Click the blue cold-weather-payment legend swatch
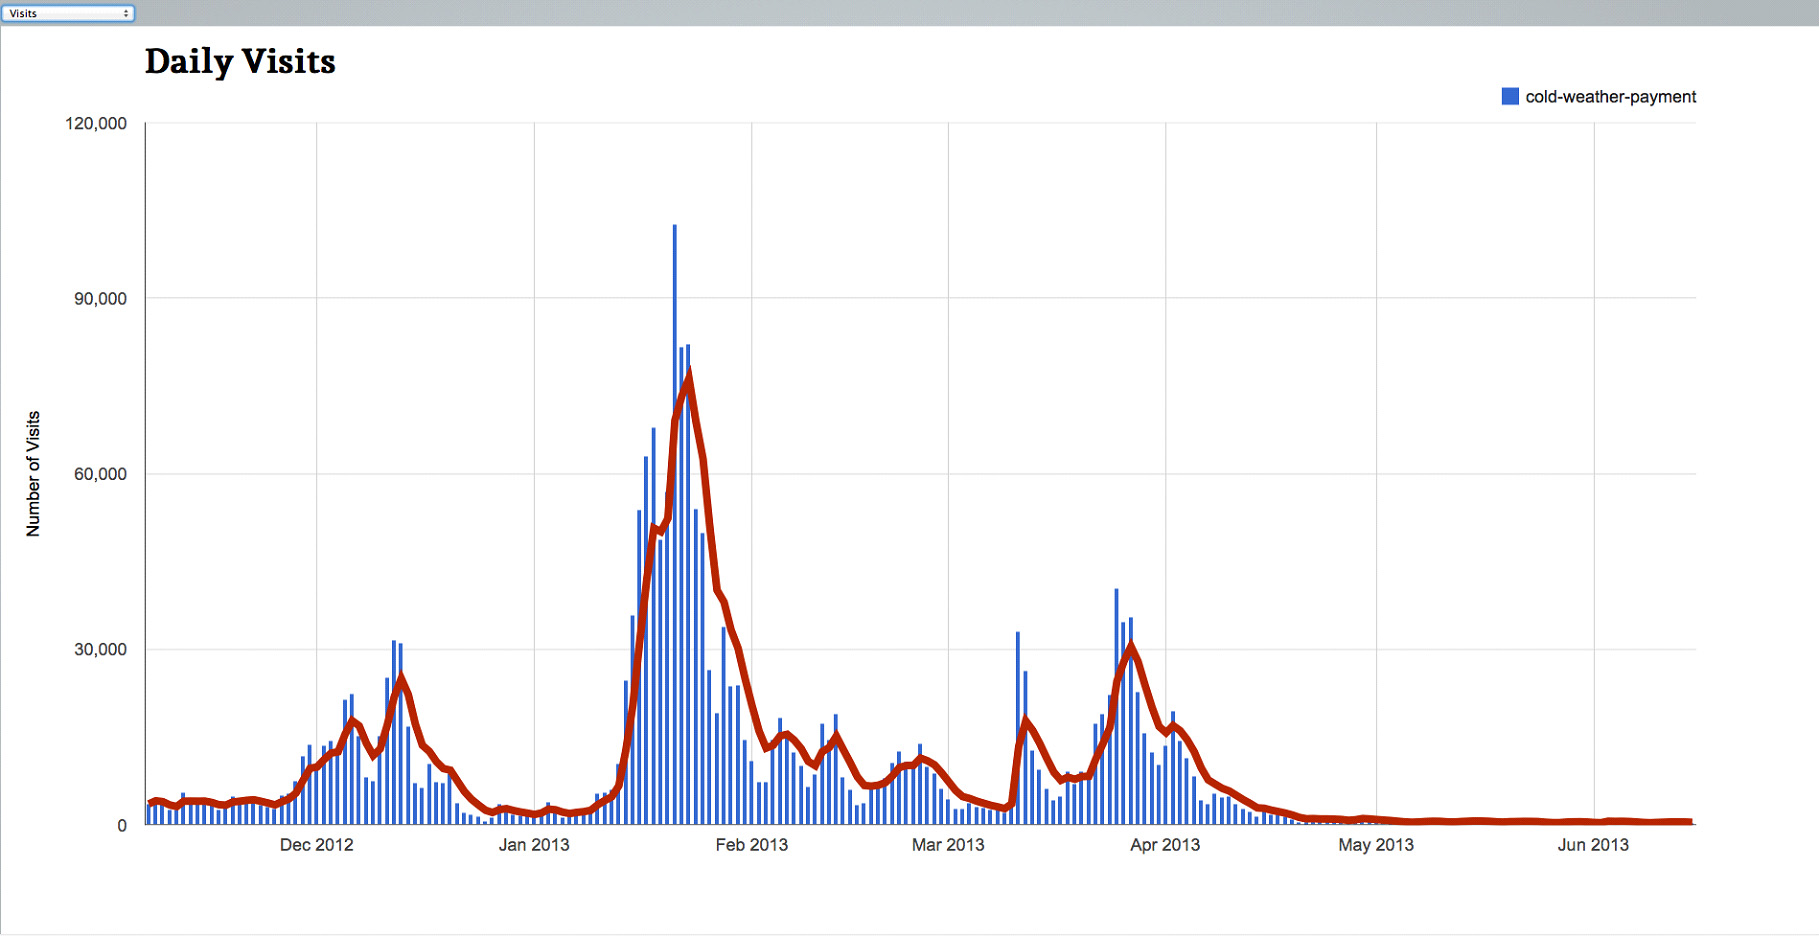Viewport: 1819px width, 936px height. pyautogui.click(x=1510, y=96)
